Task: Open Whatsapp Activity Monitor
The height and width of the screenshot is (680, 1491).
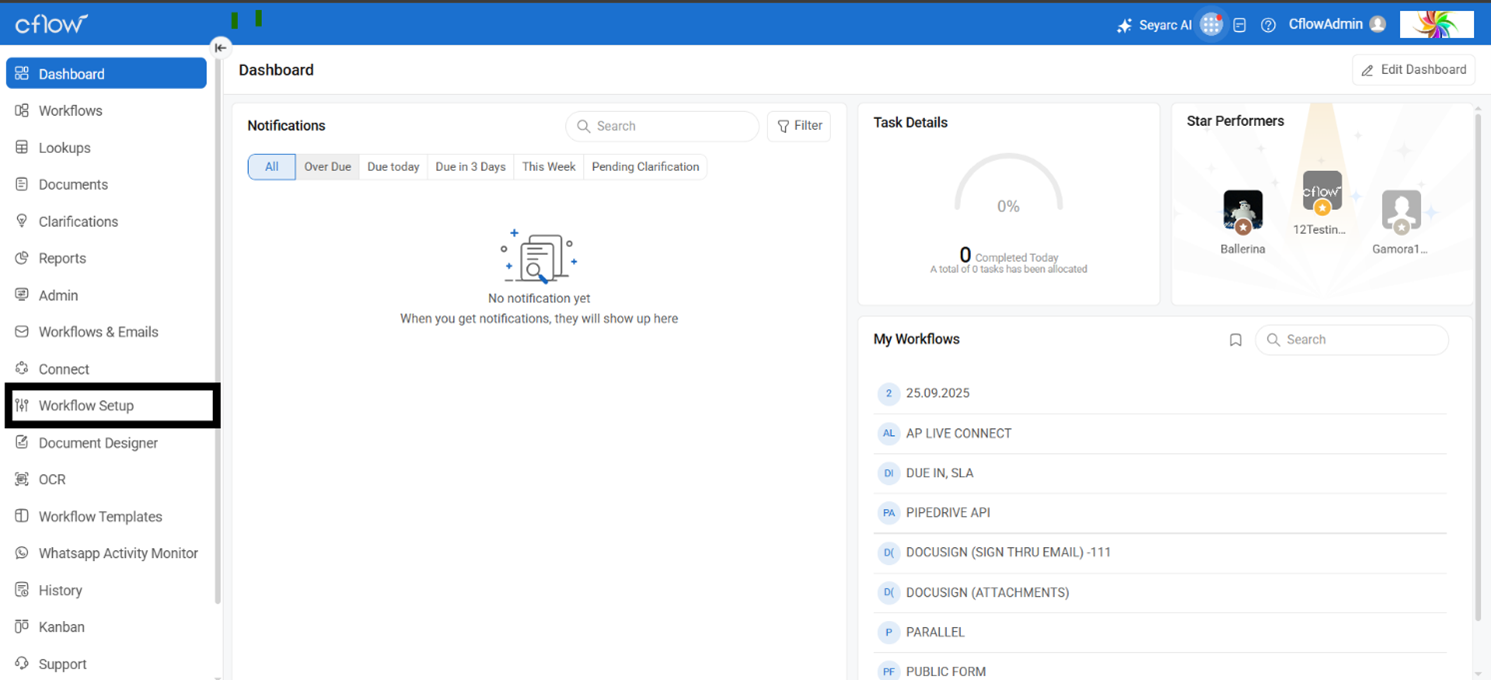Action: coord(118,554)
